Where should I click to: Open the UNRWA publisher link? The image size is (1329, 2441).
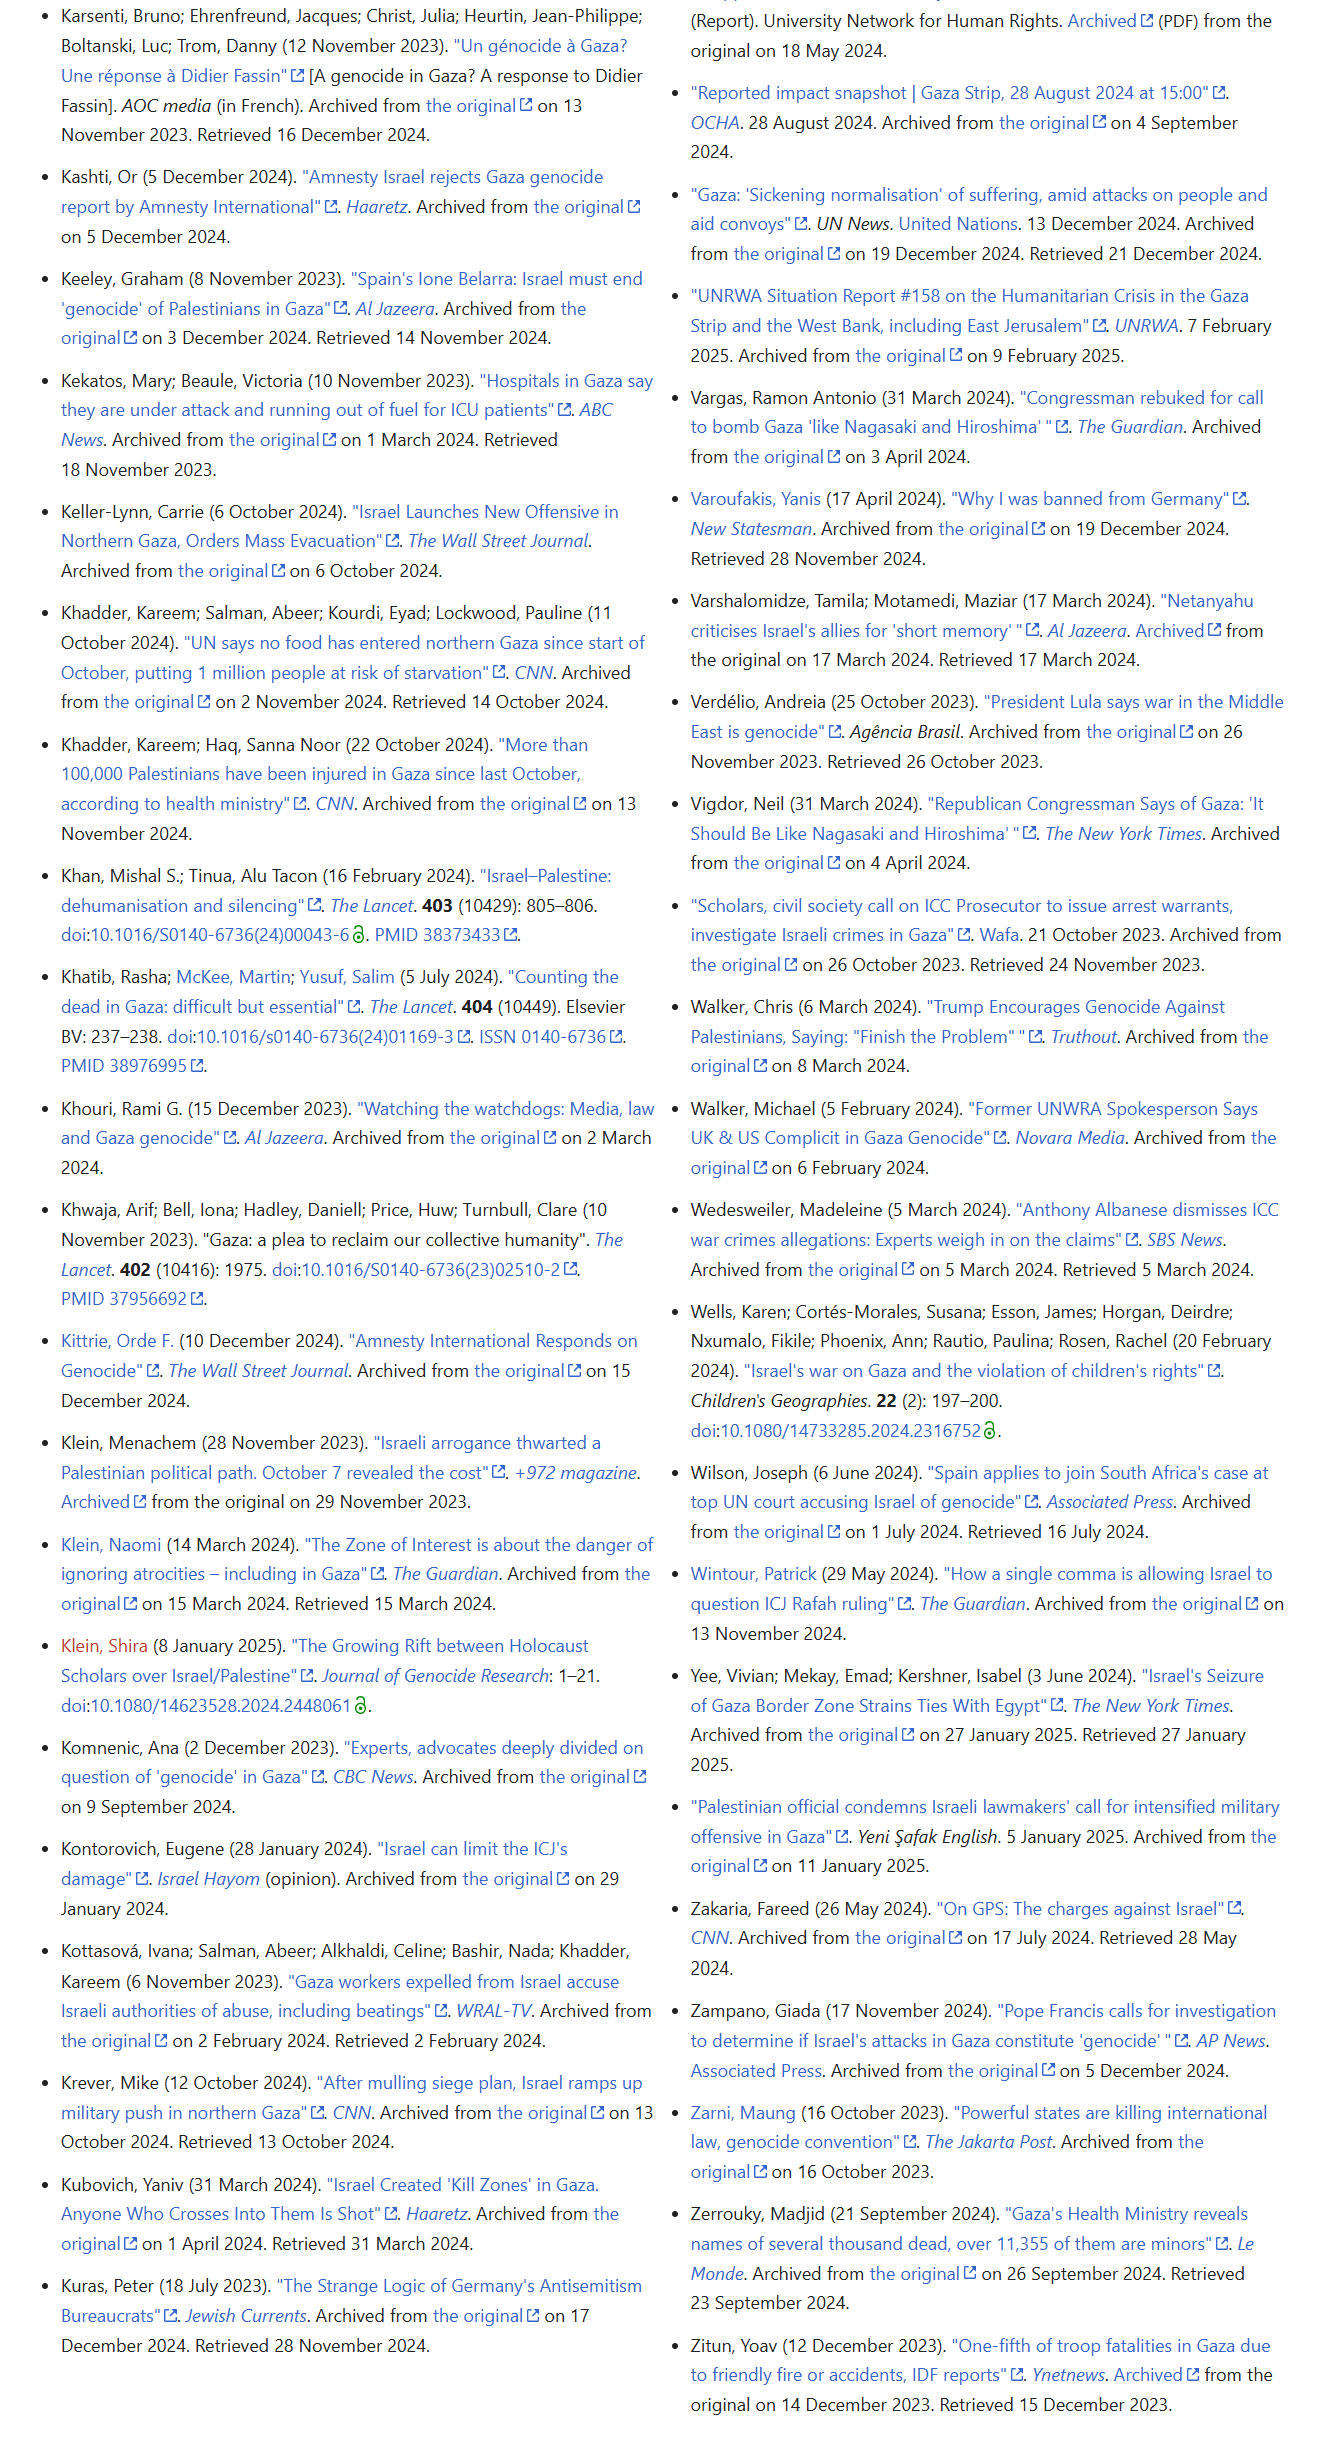[x=1146, y=326]
